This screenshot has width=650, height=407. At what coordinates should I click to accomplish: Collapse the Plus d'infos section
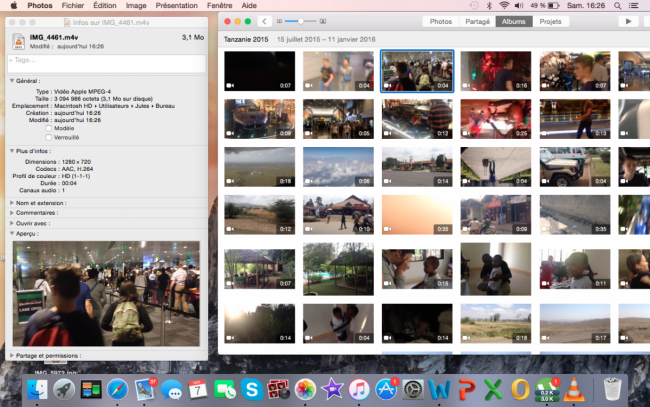12,151
